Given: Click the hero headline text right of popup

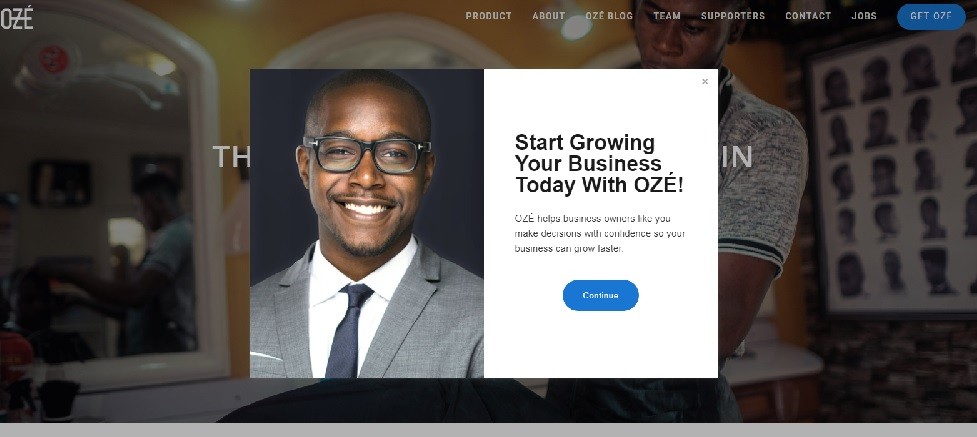Looking at the screenshot, I should [735, 157].
